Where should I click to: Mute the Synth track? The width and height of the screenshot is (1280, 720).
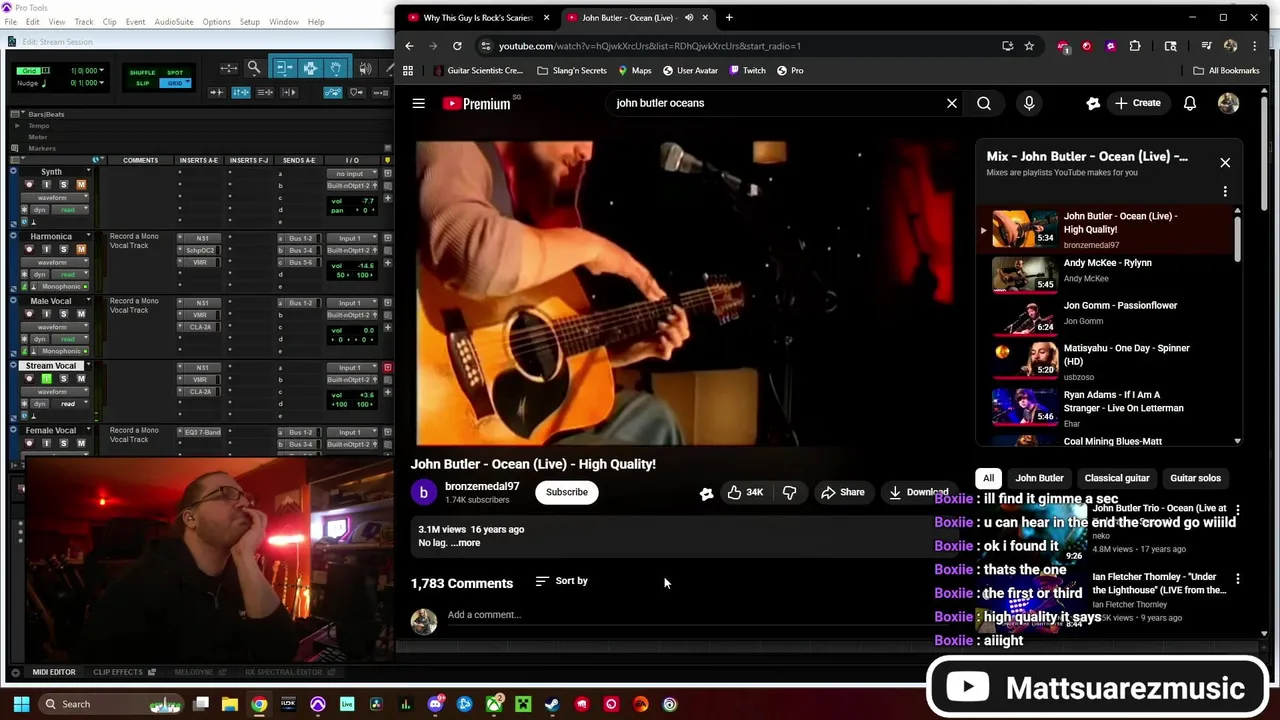(81, 185)
